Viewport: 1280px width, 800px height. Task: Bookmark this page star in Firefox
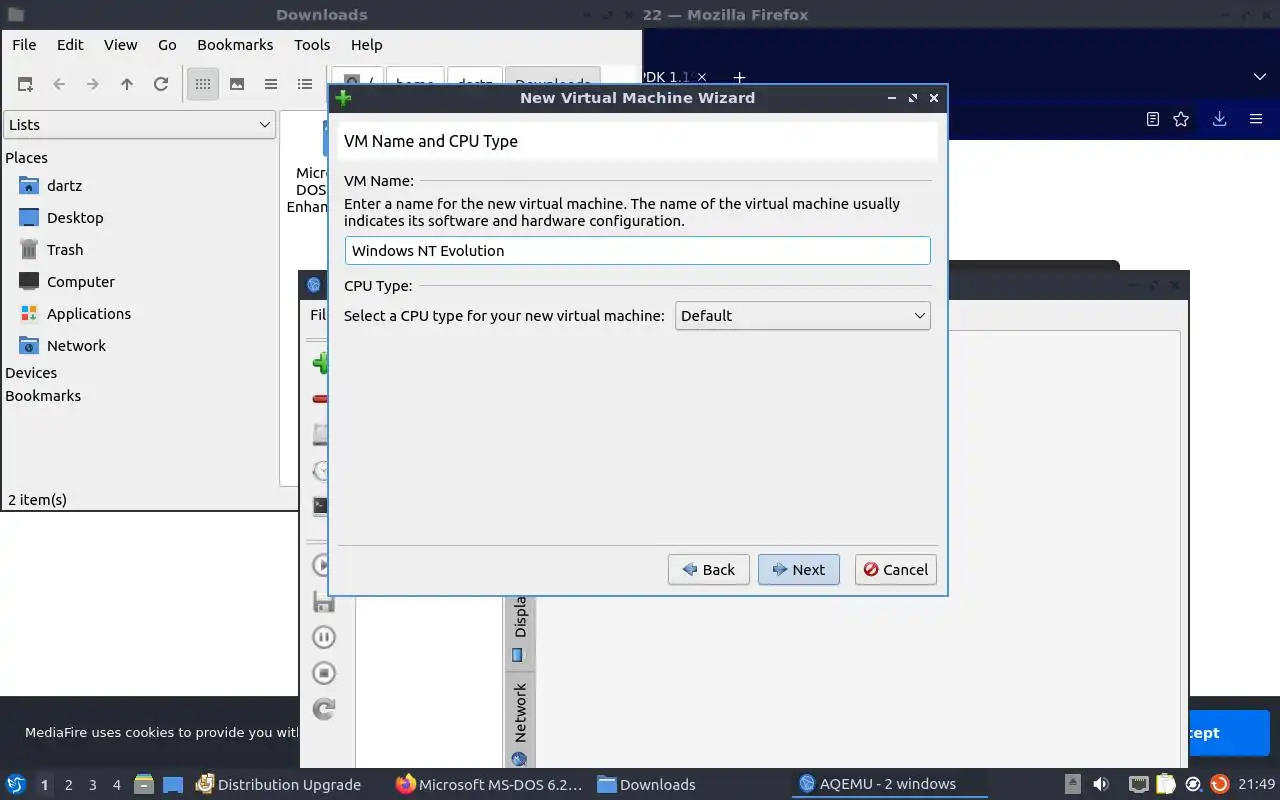click(x=1181, y=119)
